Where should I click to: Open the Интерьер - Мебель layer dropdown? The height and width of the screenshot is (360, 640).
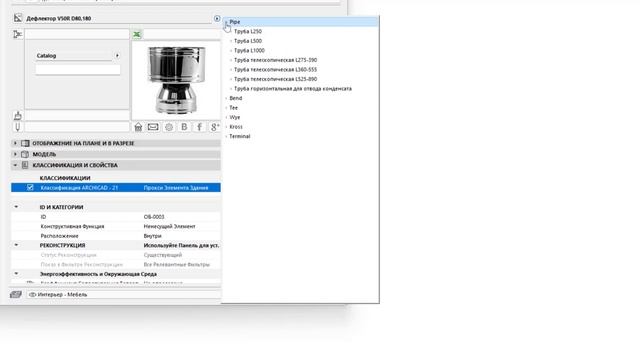pos(124,294)
